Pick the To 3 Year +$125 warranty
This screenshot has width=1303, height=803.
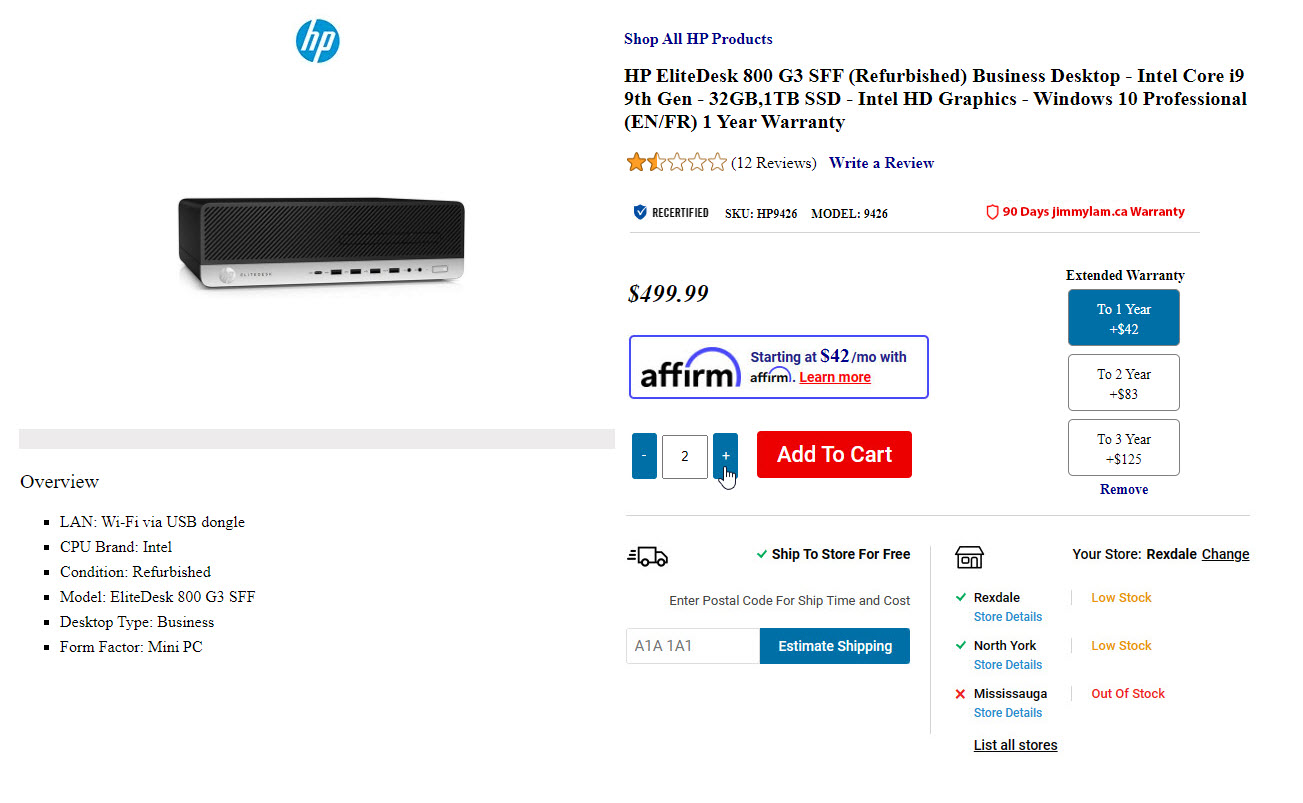pos(1123,448)
